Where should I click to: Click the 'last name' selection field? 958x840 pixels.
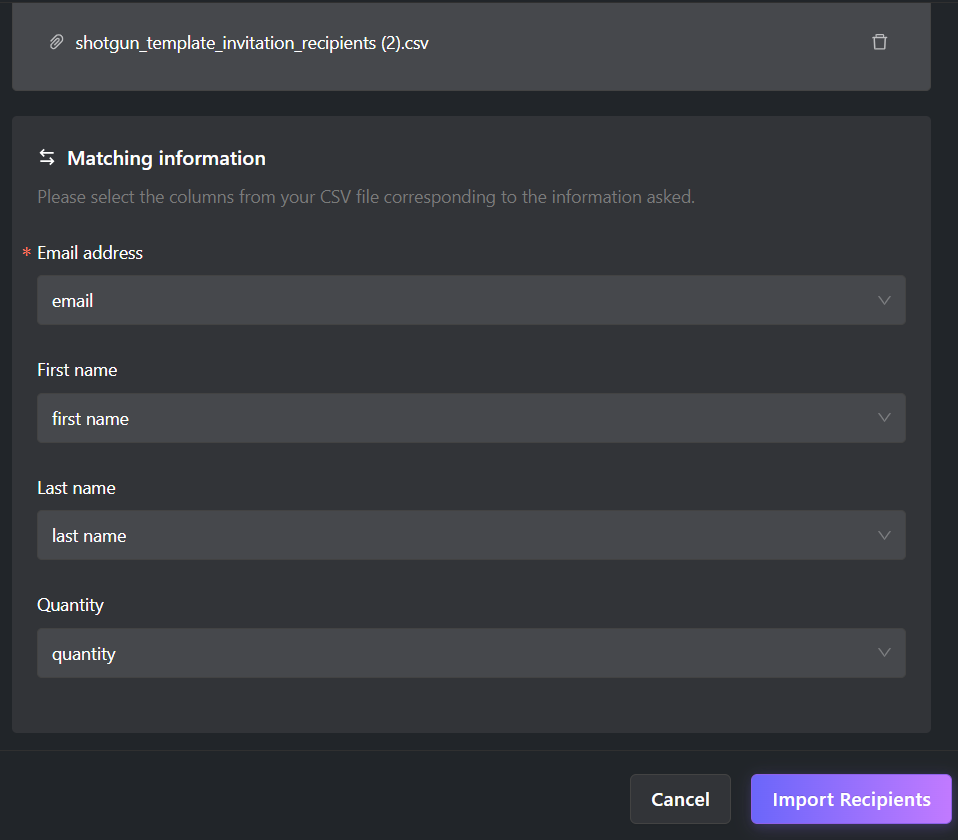(x=471, y=535)
